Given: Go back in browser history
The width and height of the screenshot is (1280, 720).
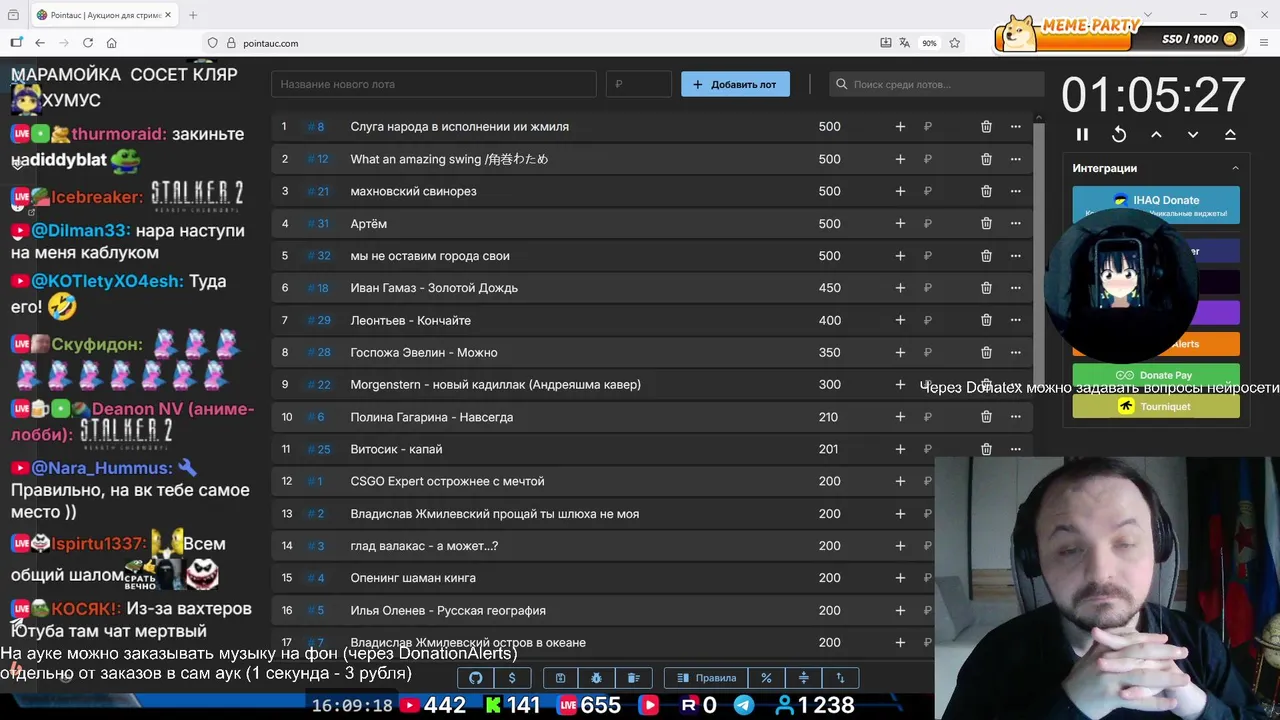Looking at the screenshot, I should (x=40, y=43).
